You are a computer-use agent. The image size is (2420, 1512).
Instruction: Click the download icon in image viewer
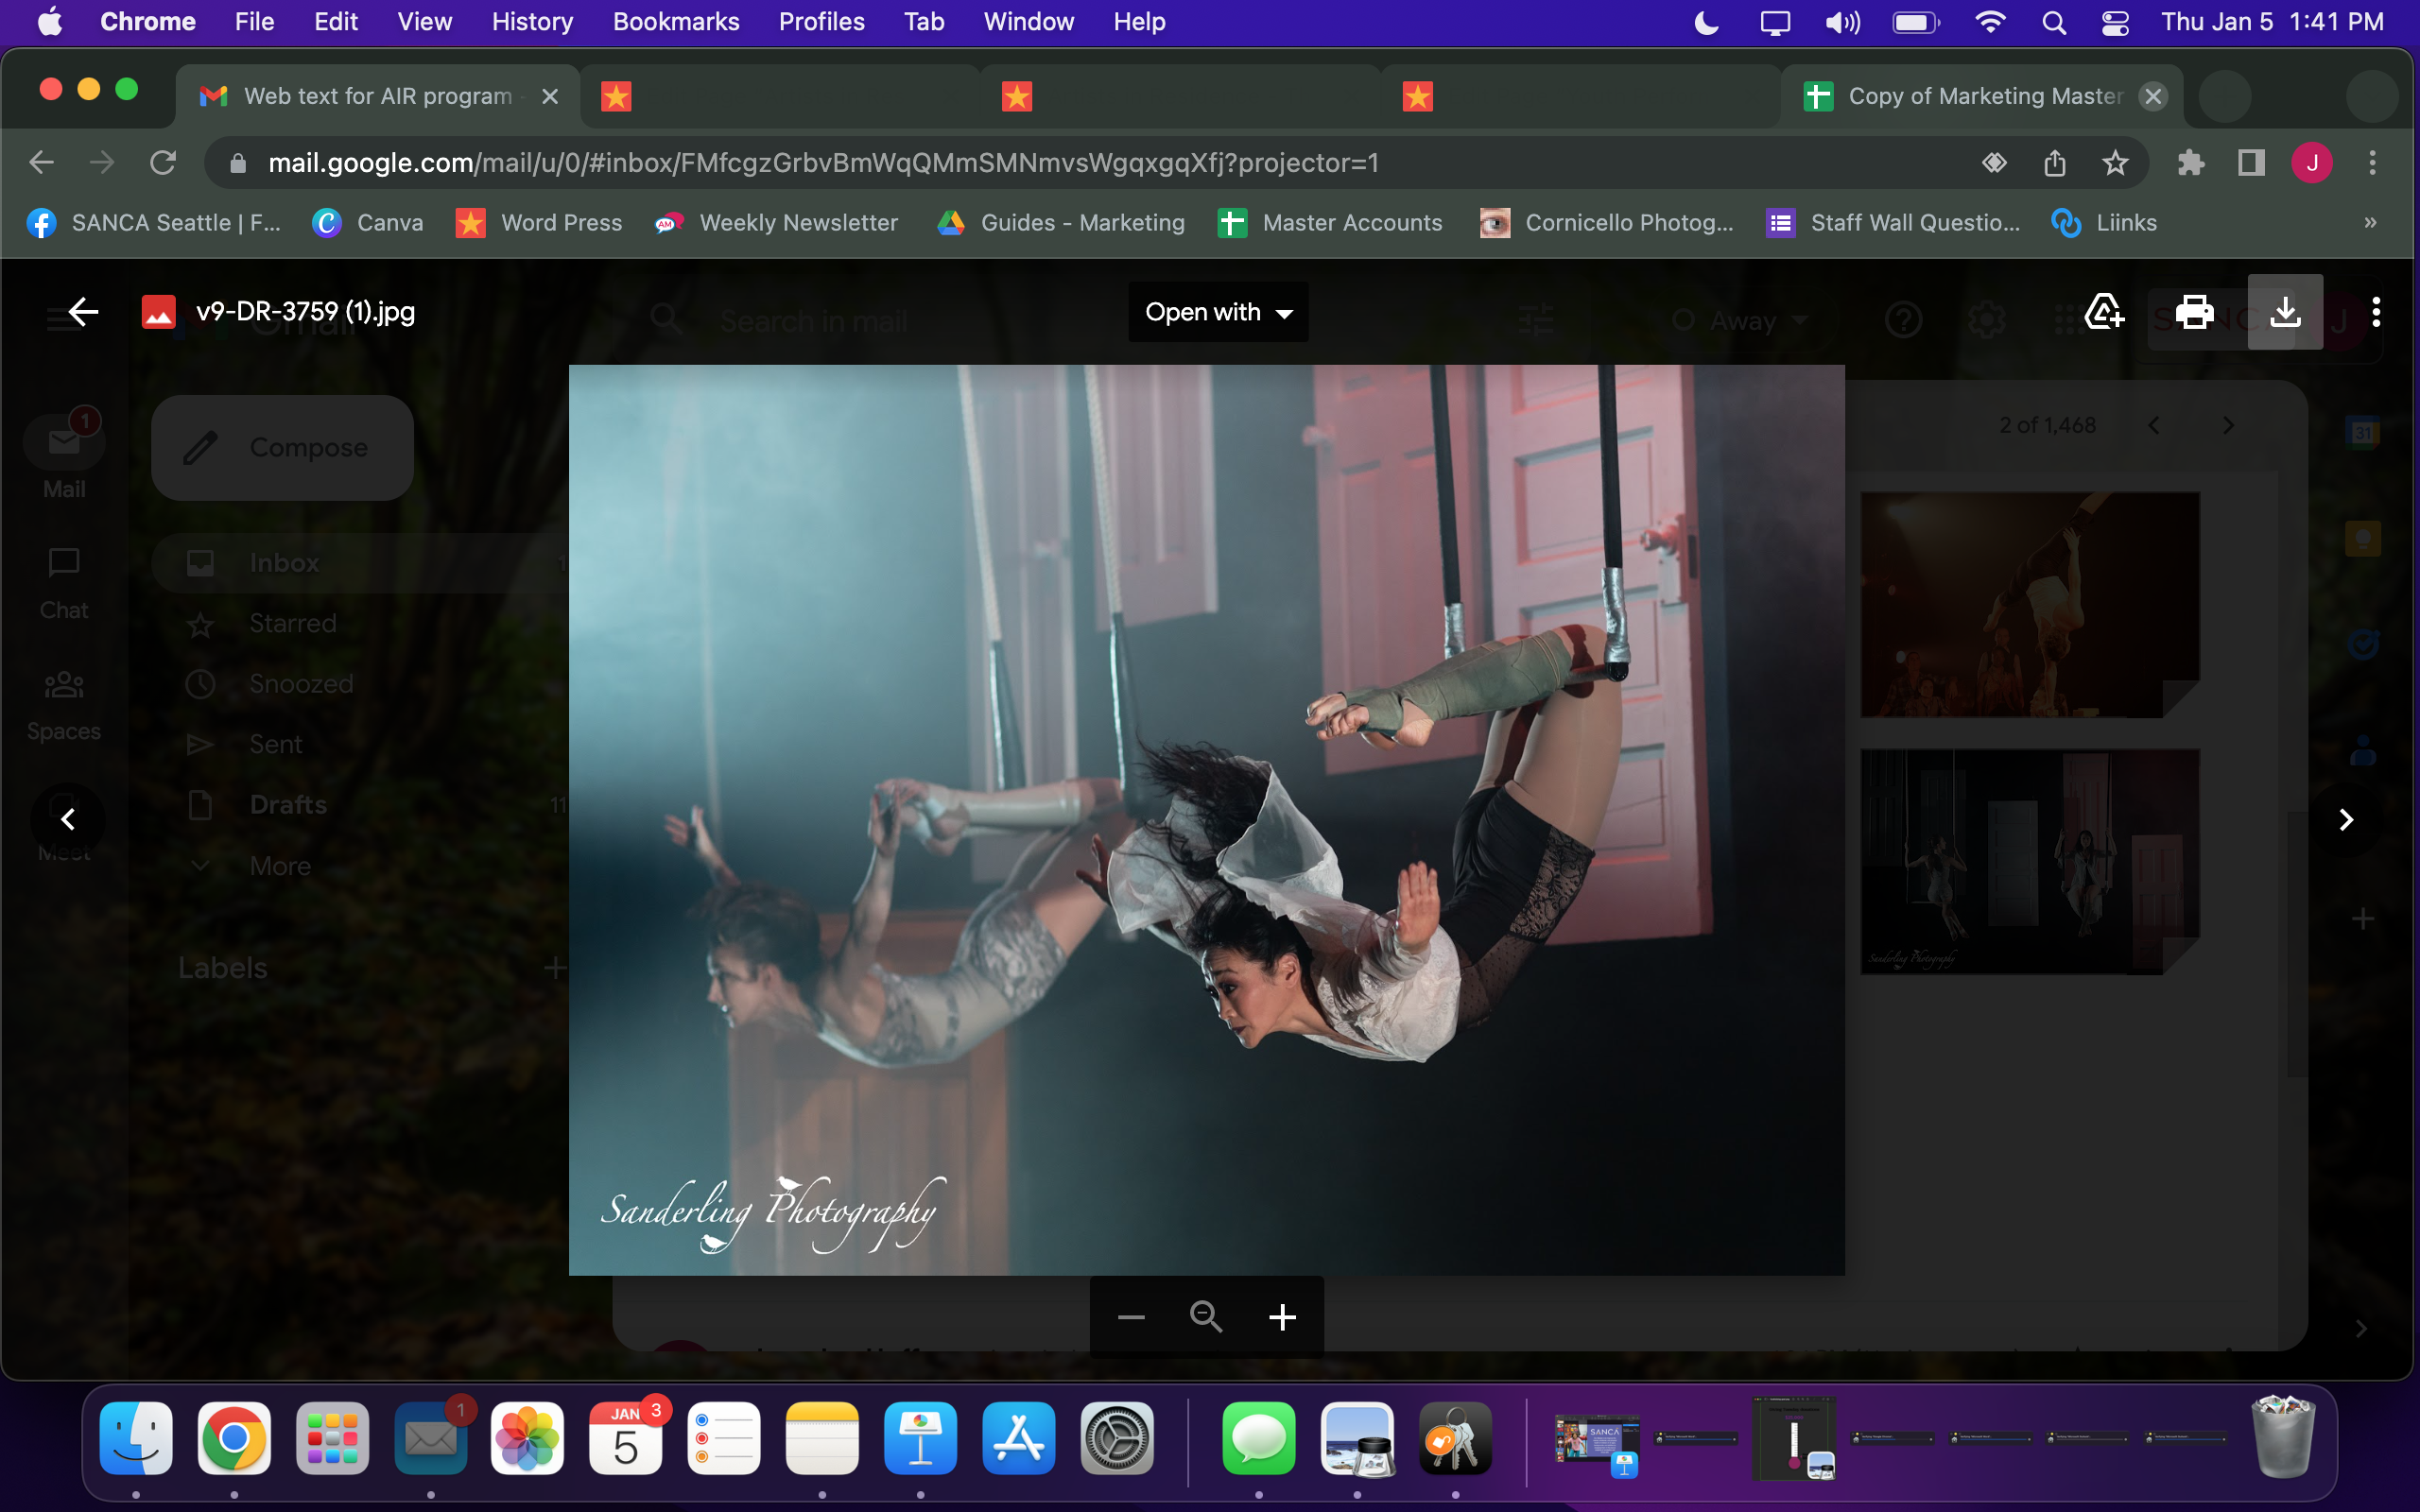2285,312
